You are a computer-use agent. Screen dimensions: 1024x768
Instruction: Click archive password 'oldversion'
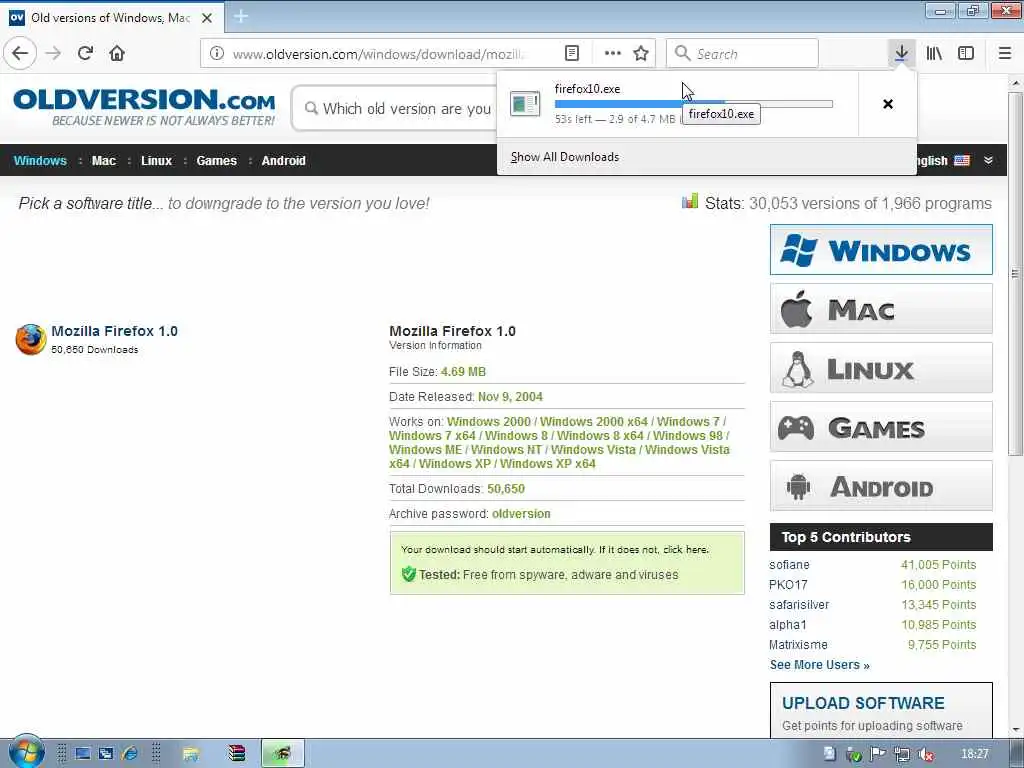click(521, 514)
